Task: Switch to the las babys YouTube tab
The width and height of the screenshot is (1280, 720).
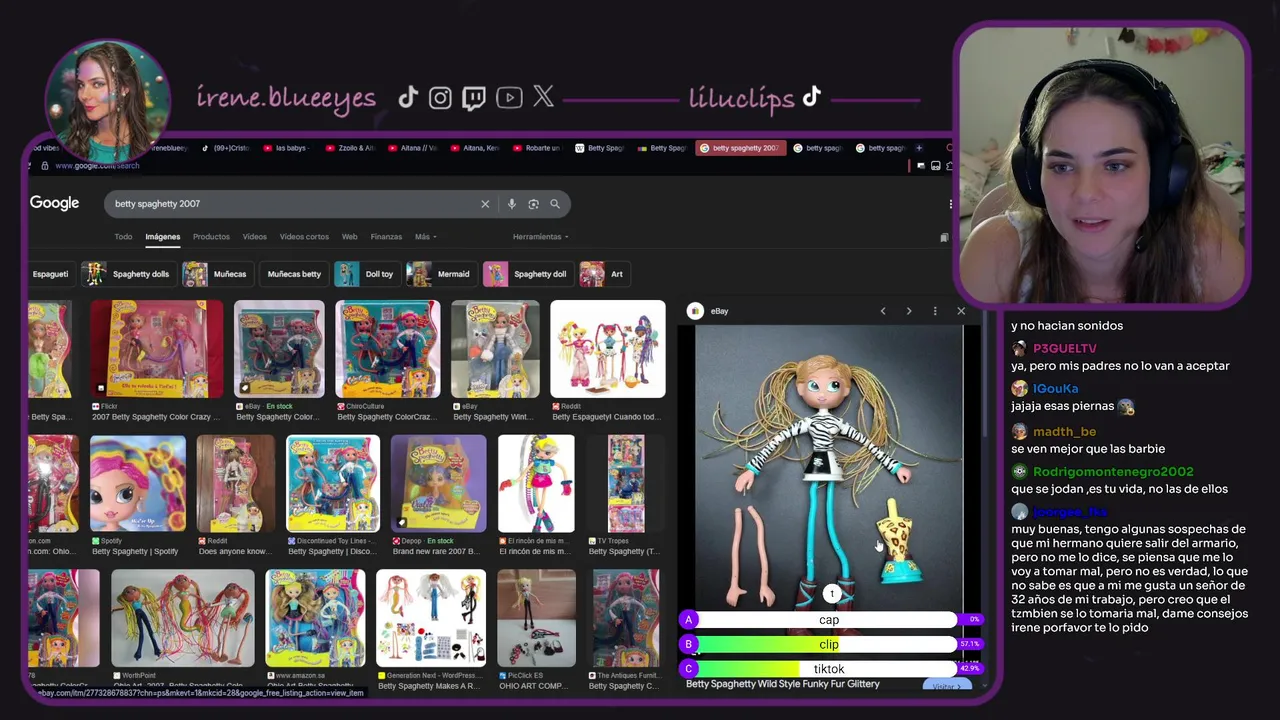Action: [289, 148]
